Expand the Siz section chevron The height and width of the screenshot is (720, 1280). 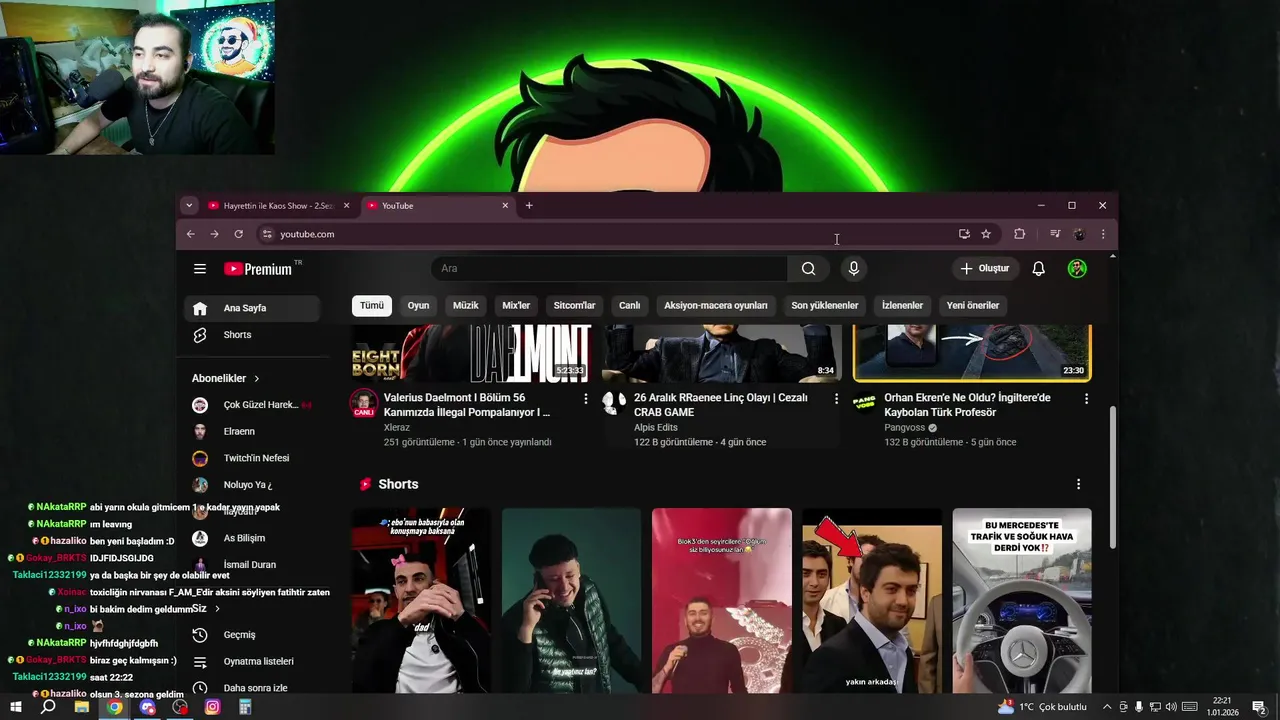217,609
